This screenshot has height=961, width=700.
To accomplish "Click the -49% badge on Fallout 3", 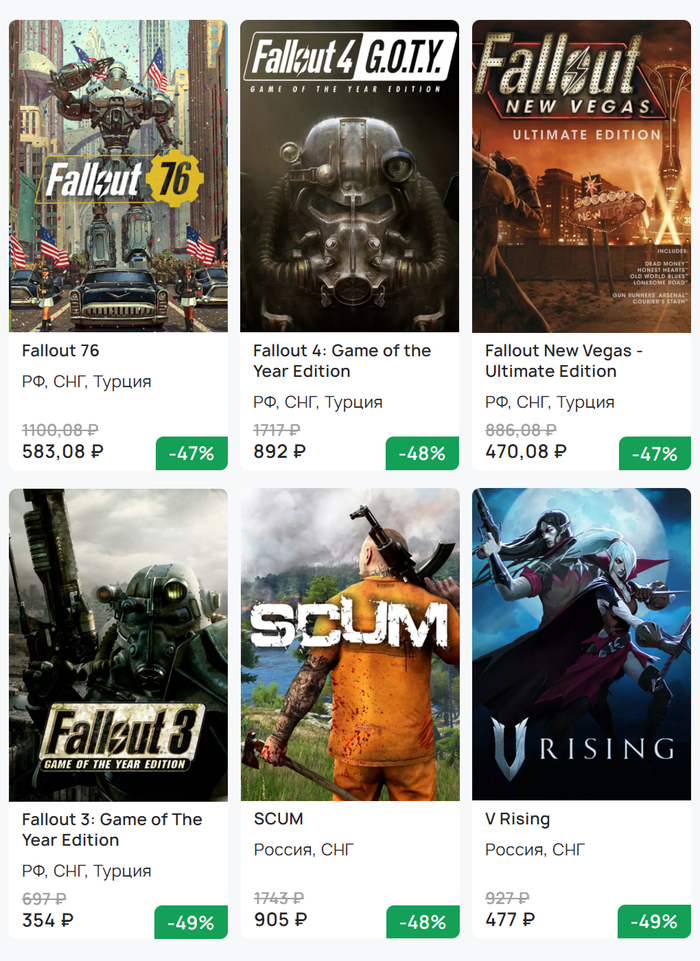I will point(191,922).
